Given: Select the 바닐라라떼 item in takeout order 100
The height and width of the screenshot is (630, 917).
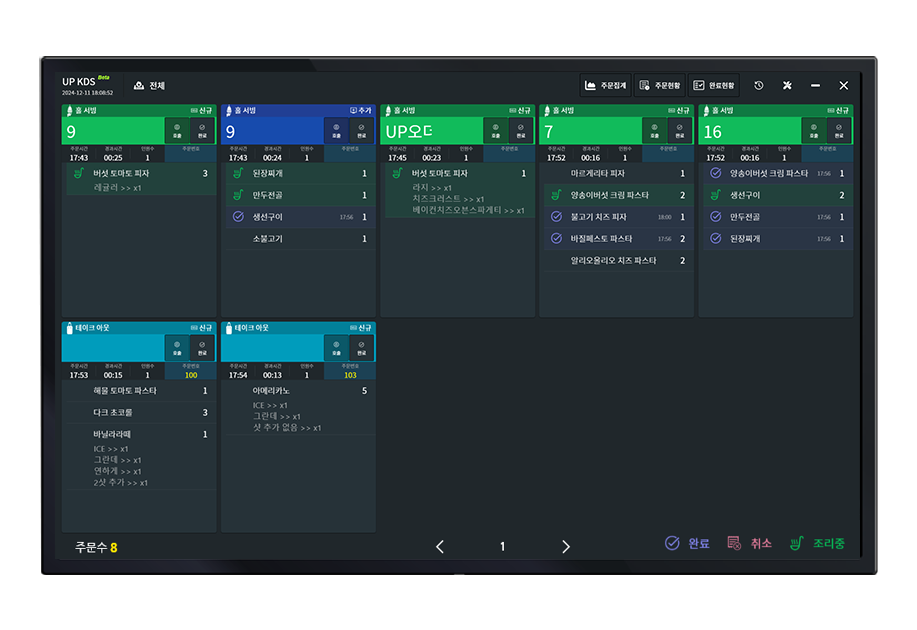Looking at the screenshot, I should pyautogui.click(x=112, y=435).
